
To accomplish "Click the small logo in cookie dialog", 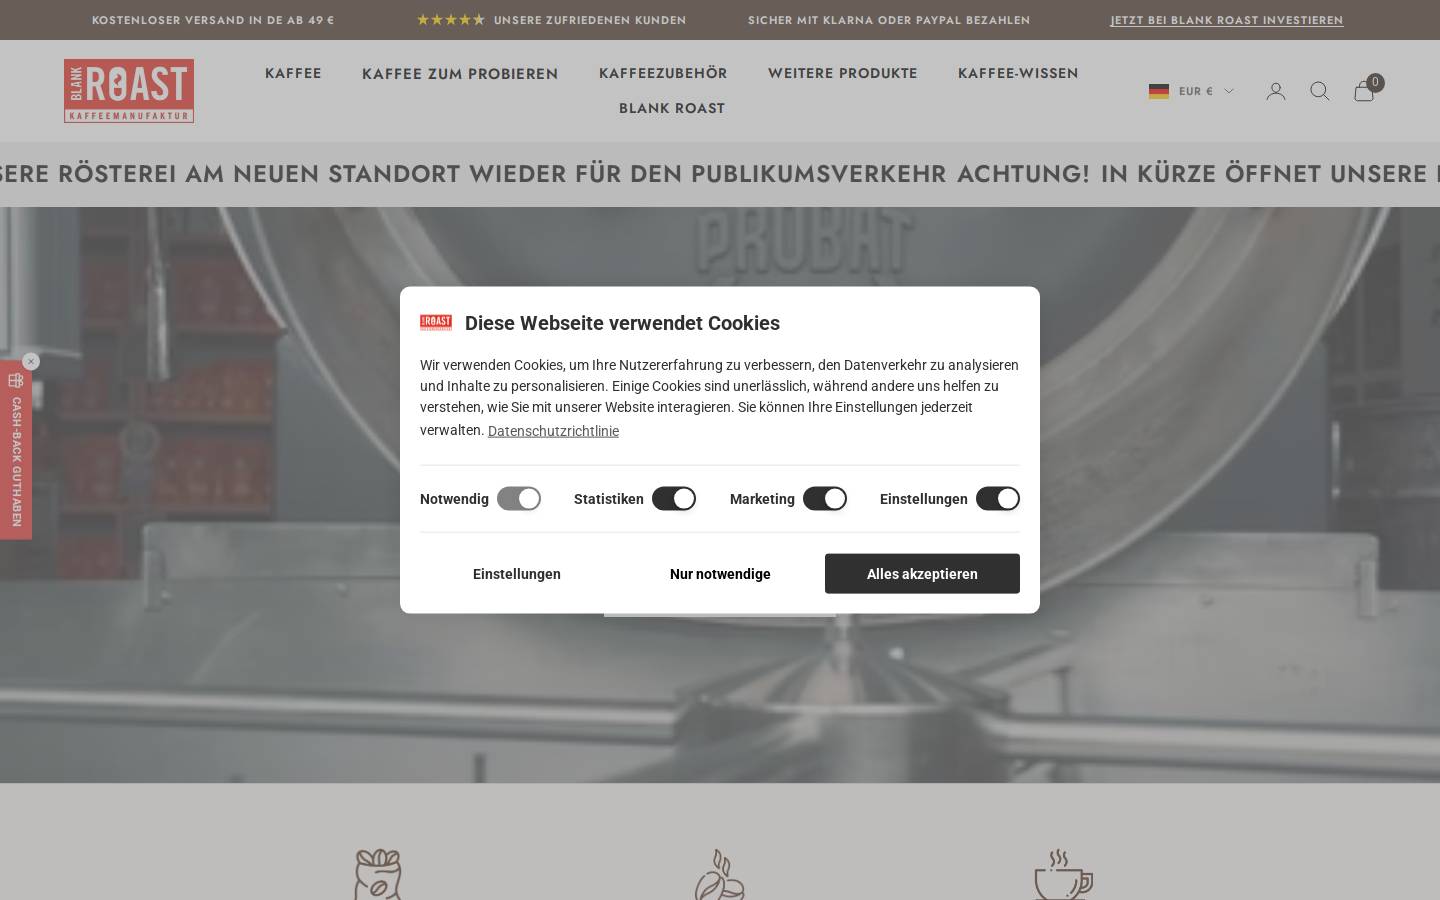I will point(436,322).
